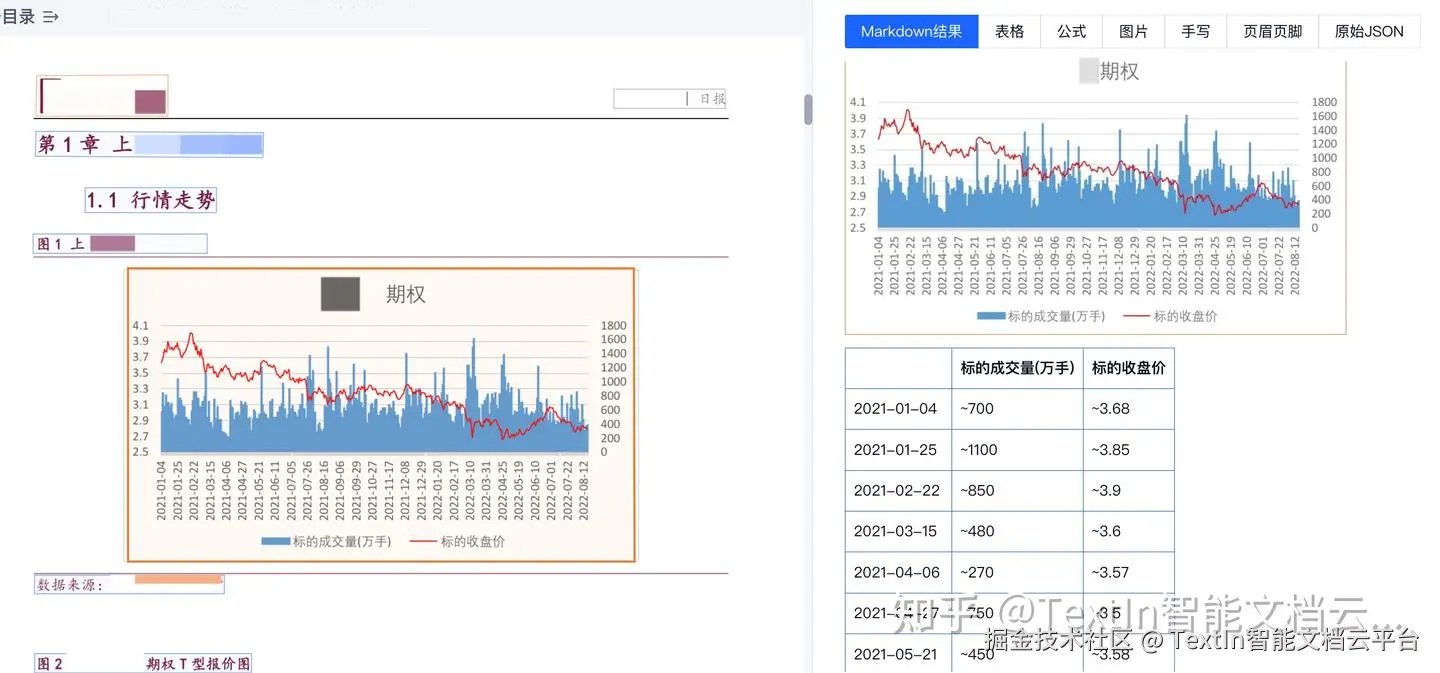Open the 公式 tab
This screenshot has height=673, width=1440.
pos(1071,31)
